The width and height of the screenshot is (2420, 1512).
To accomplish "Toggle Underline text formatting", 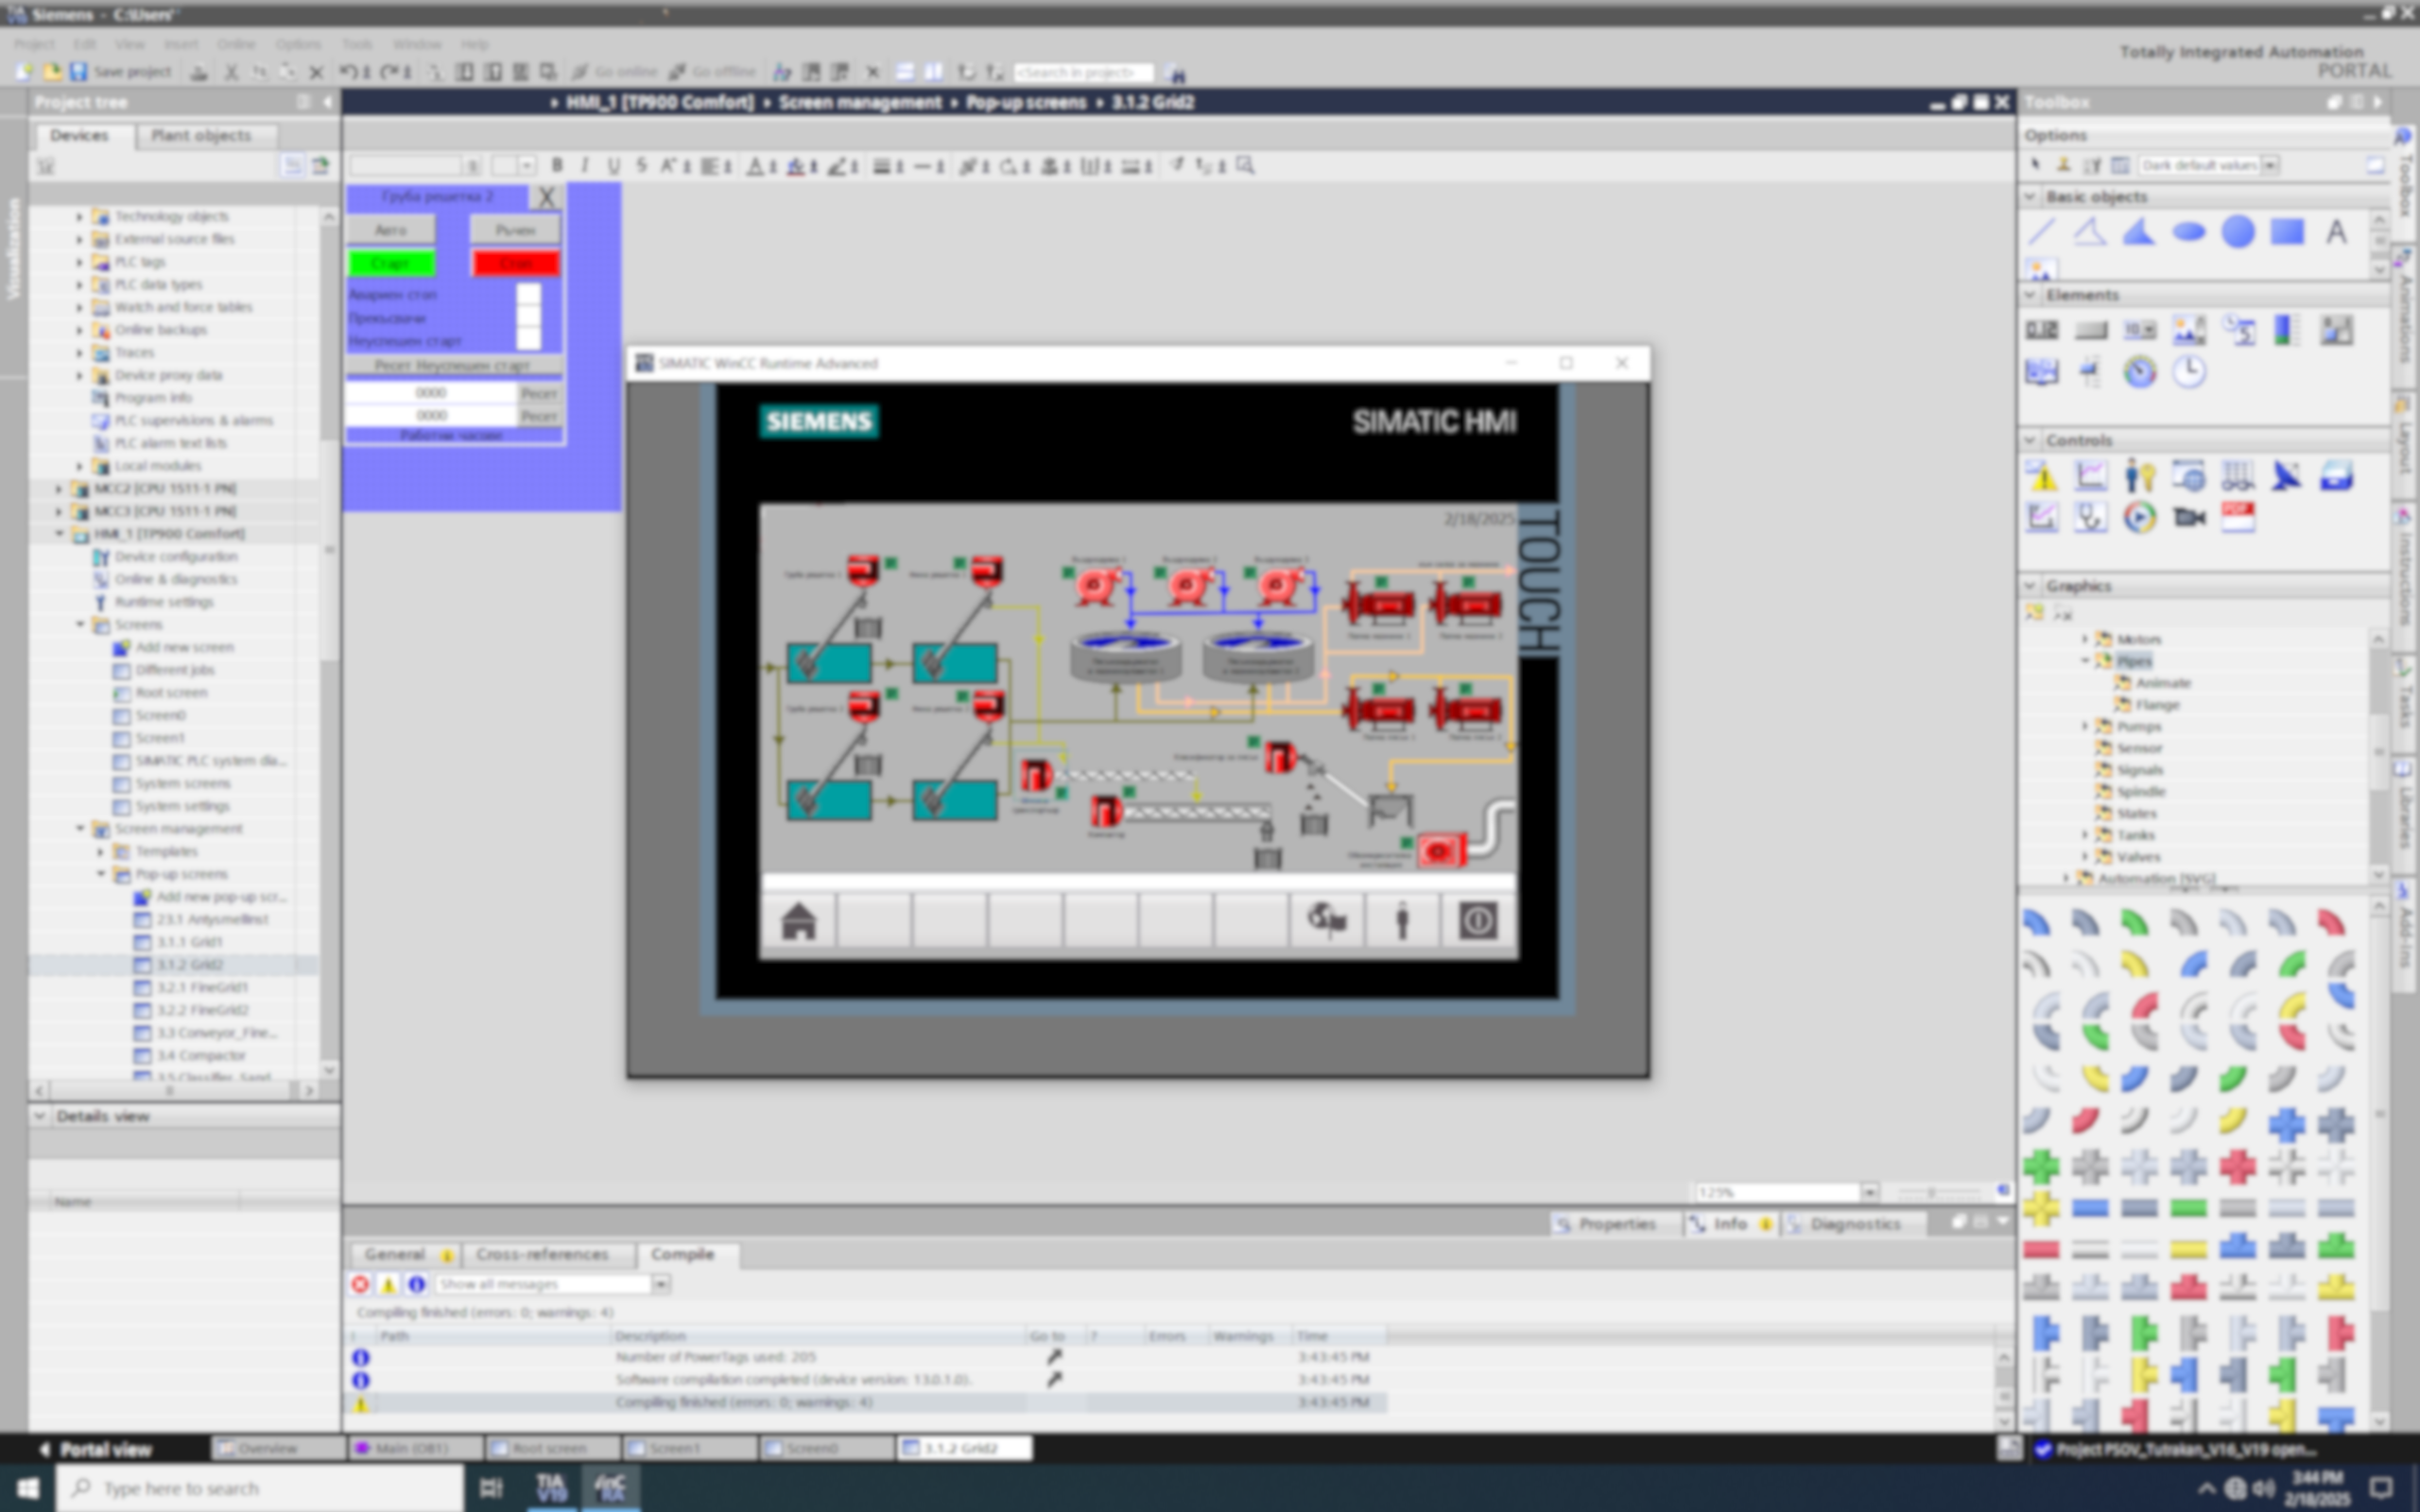I will (613, 166).
